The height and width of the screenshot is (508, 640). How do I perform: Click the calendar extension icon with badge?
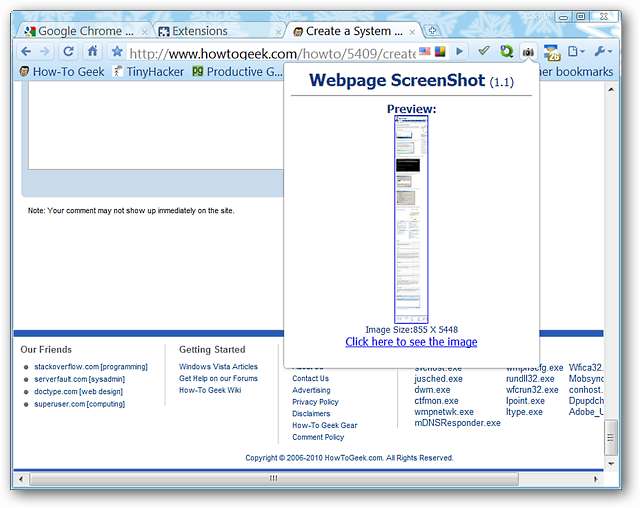[551, 52]
